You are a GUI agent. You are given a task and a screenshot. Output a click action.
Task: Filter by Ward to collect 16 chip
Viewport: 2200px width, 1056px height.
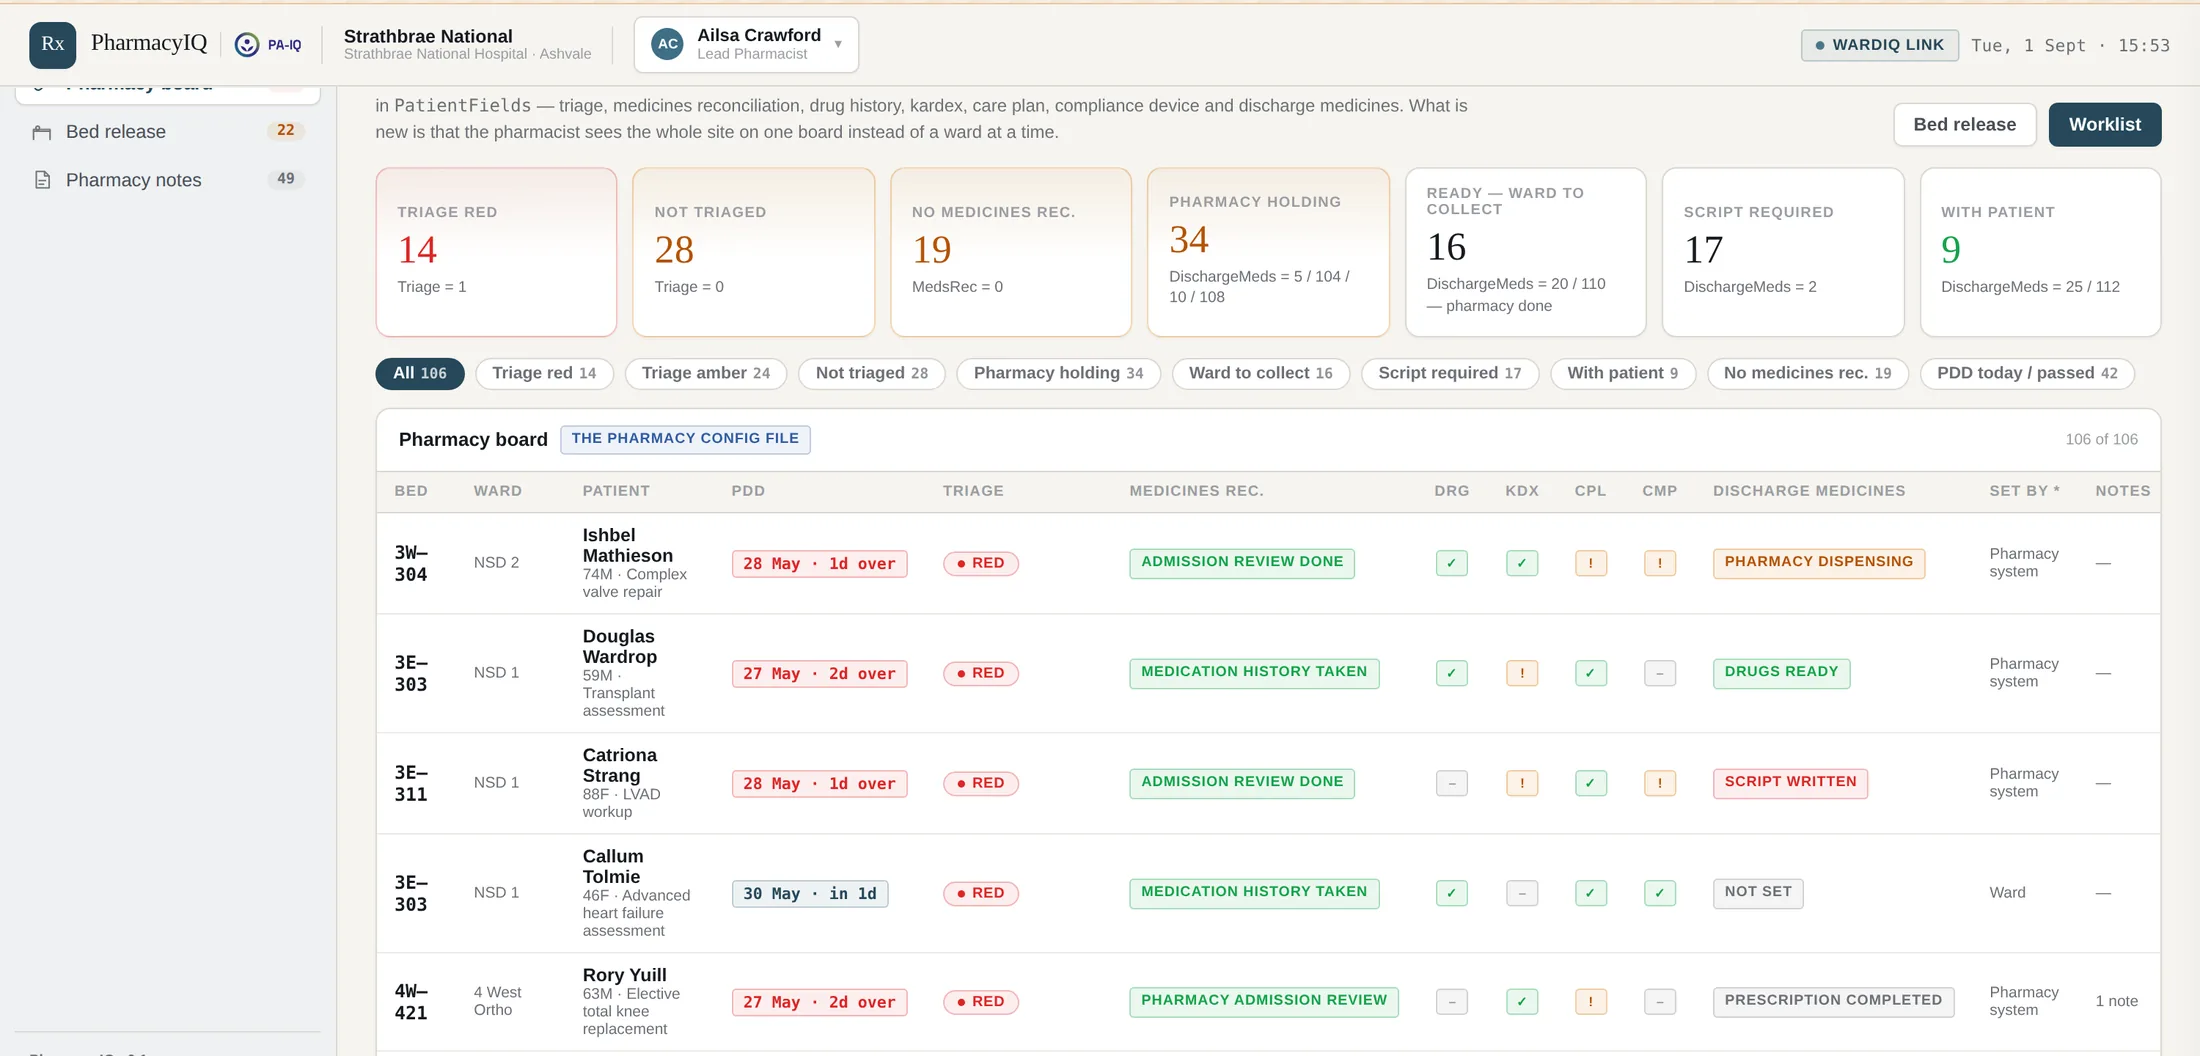point(1260,373)
